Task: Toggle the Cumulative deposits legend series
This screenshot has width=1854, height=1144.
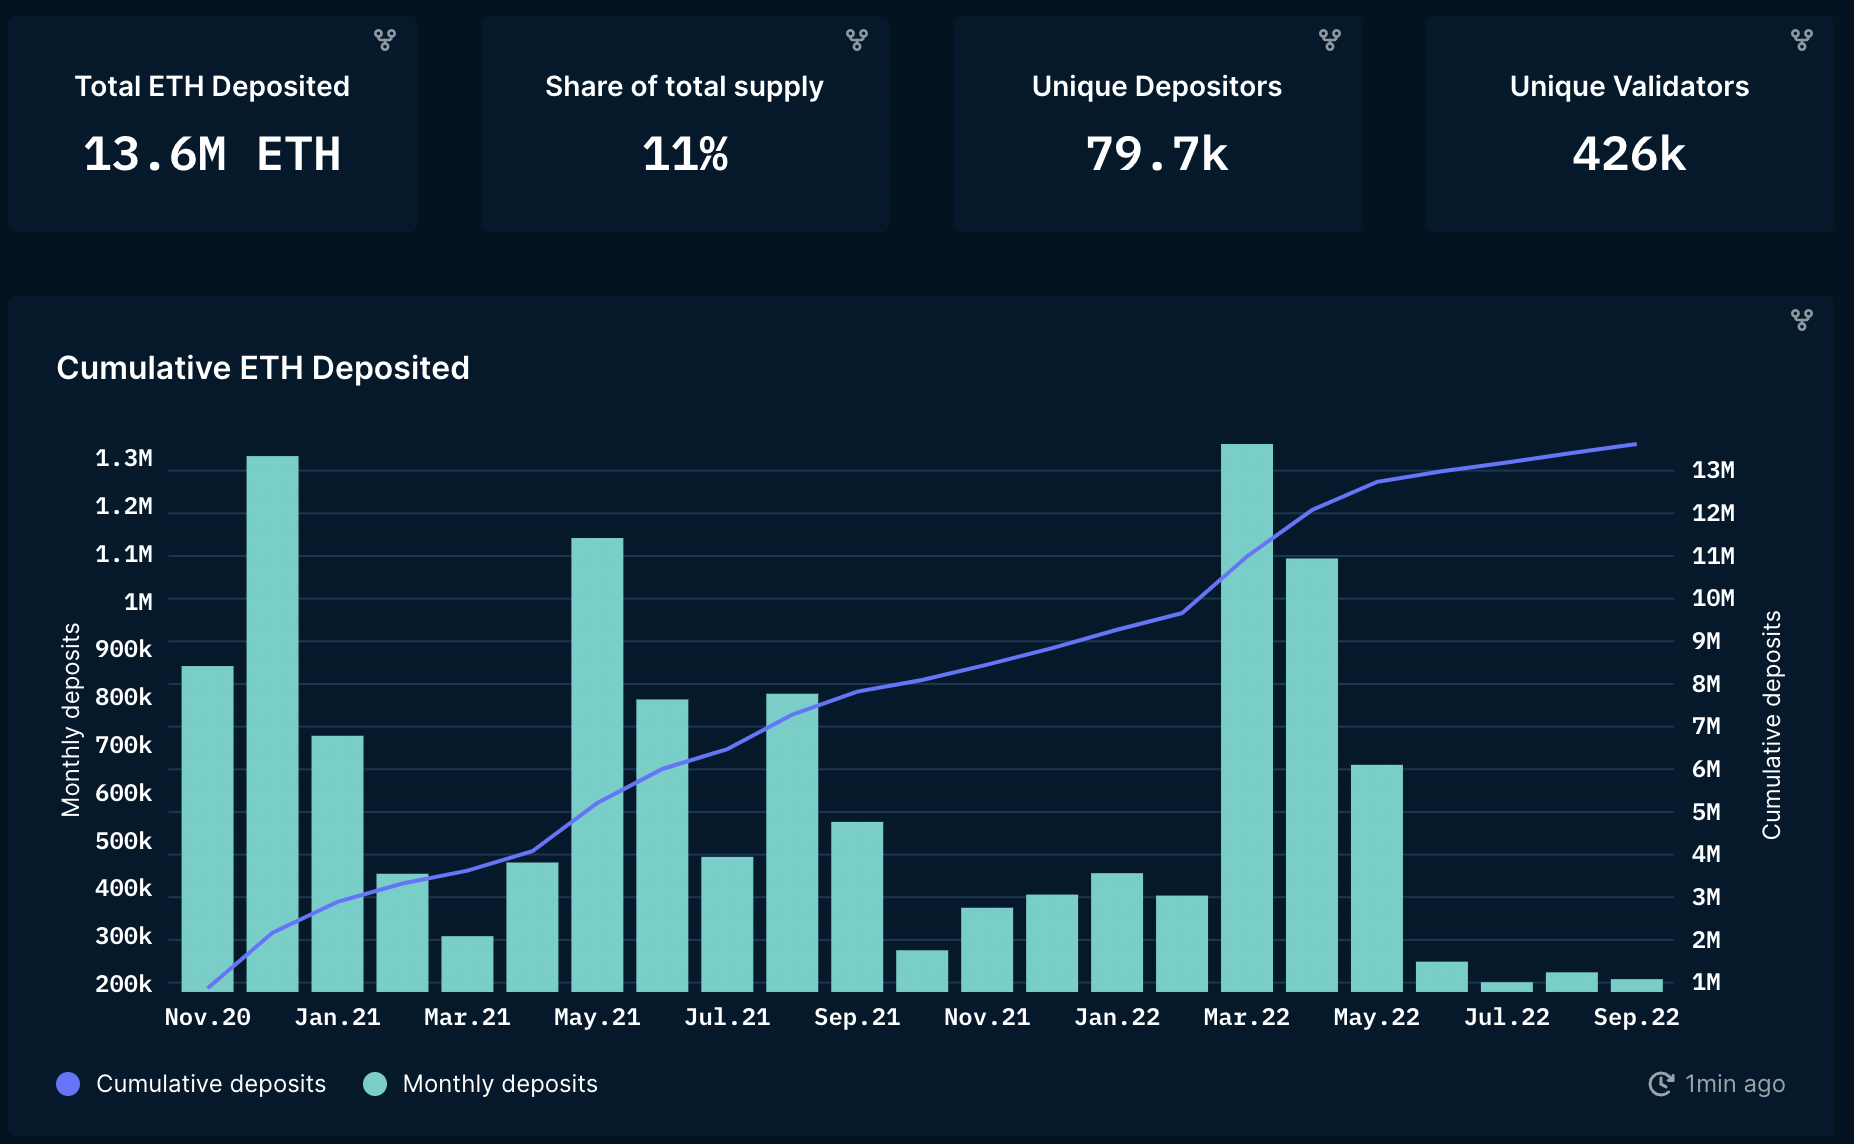Action: point(211,1084)
